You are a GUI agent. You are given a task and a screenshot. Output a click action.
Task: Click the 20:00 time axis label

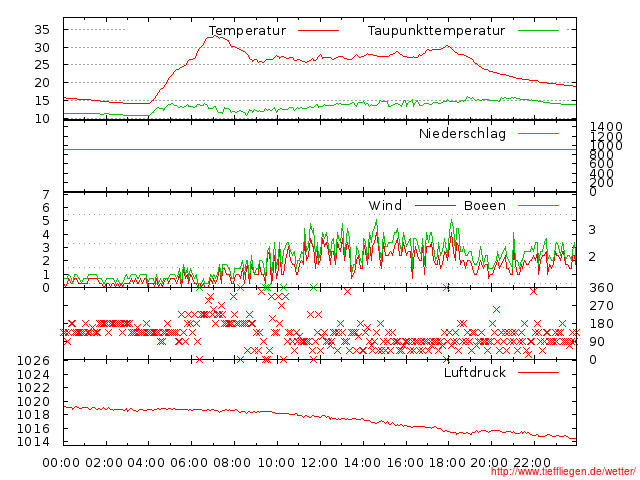pos(489,463)
